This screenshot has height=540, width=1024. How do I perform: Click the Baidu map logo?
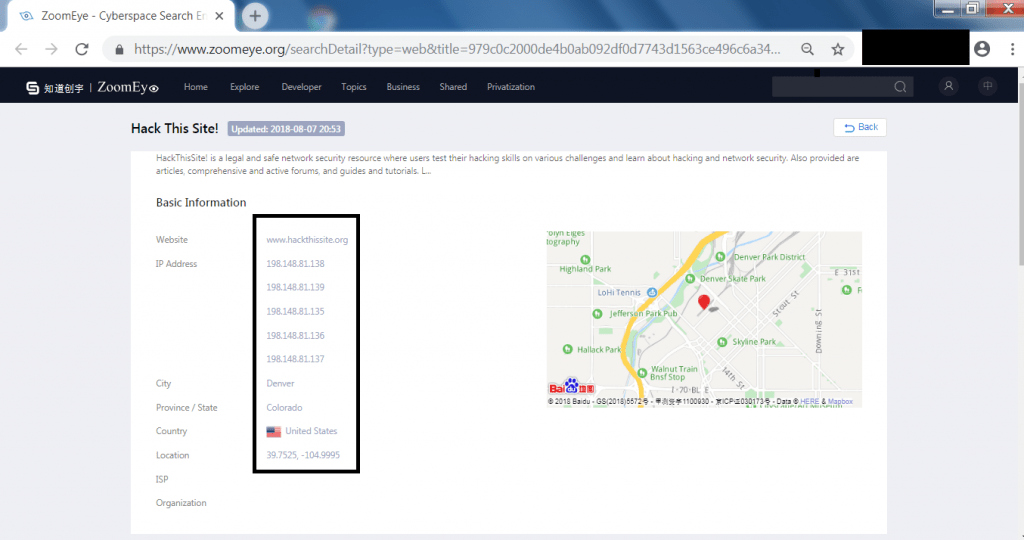coord(571,387)
